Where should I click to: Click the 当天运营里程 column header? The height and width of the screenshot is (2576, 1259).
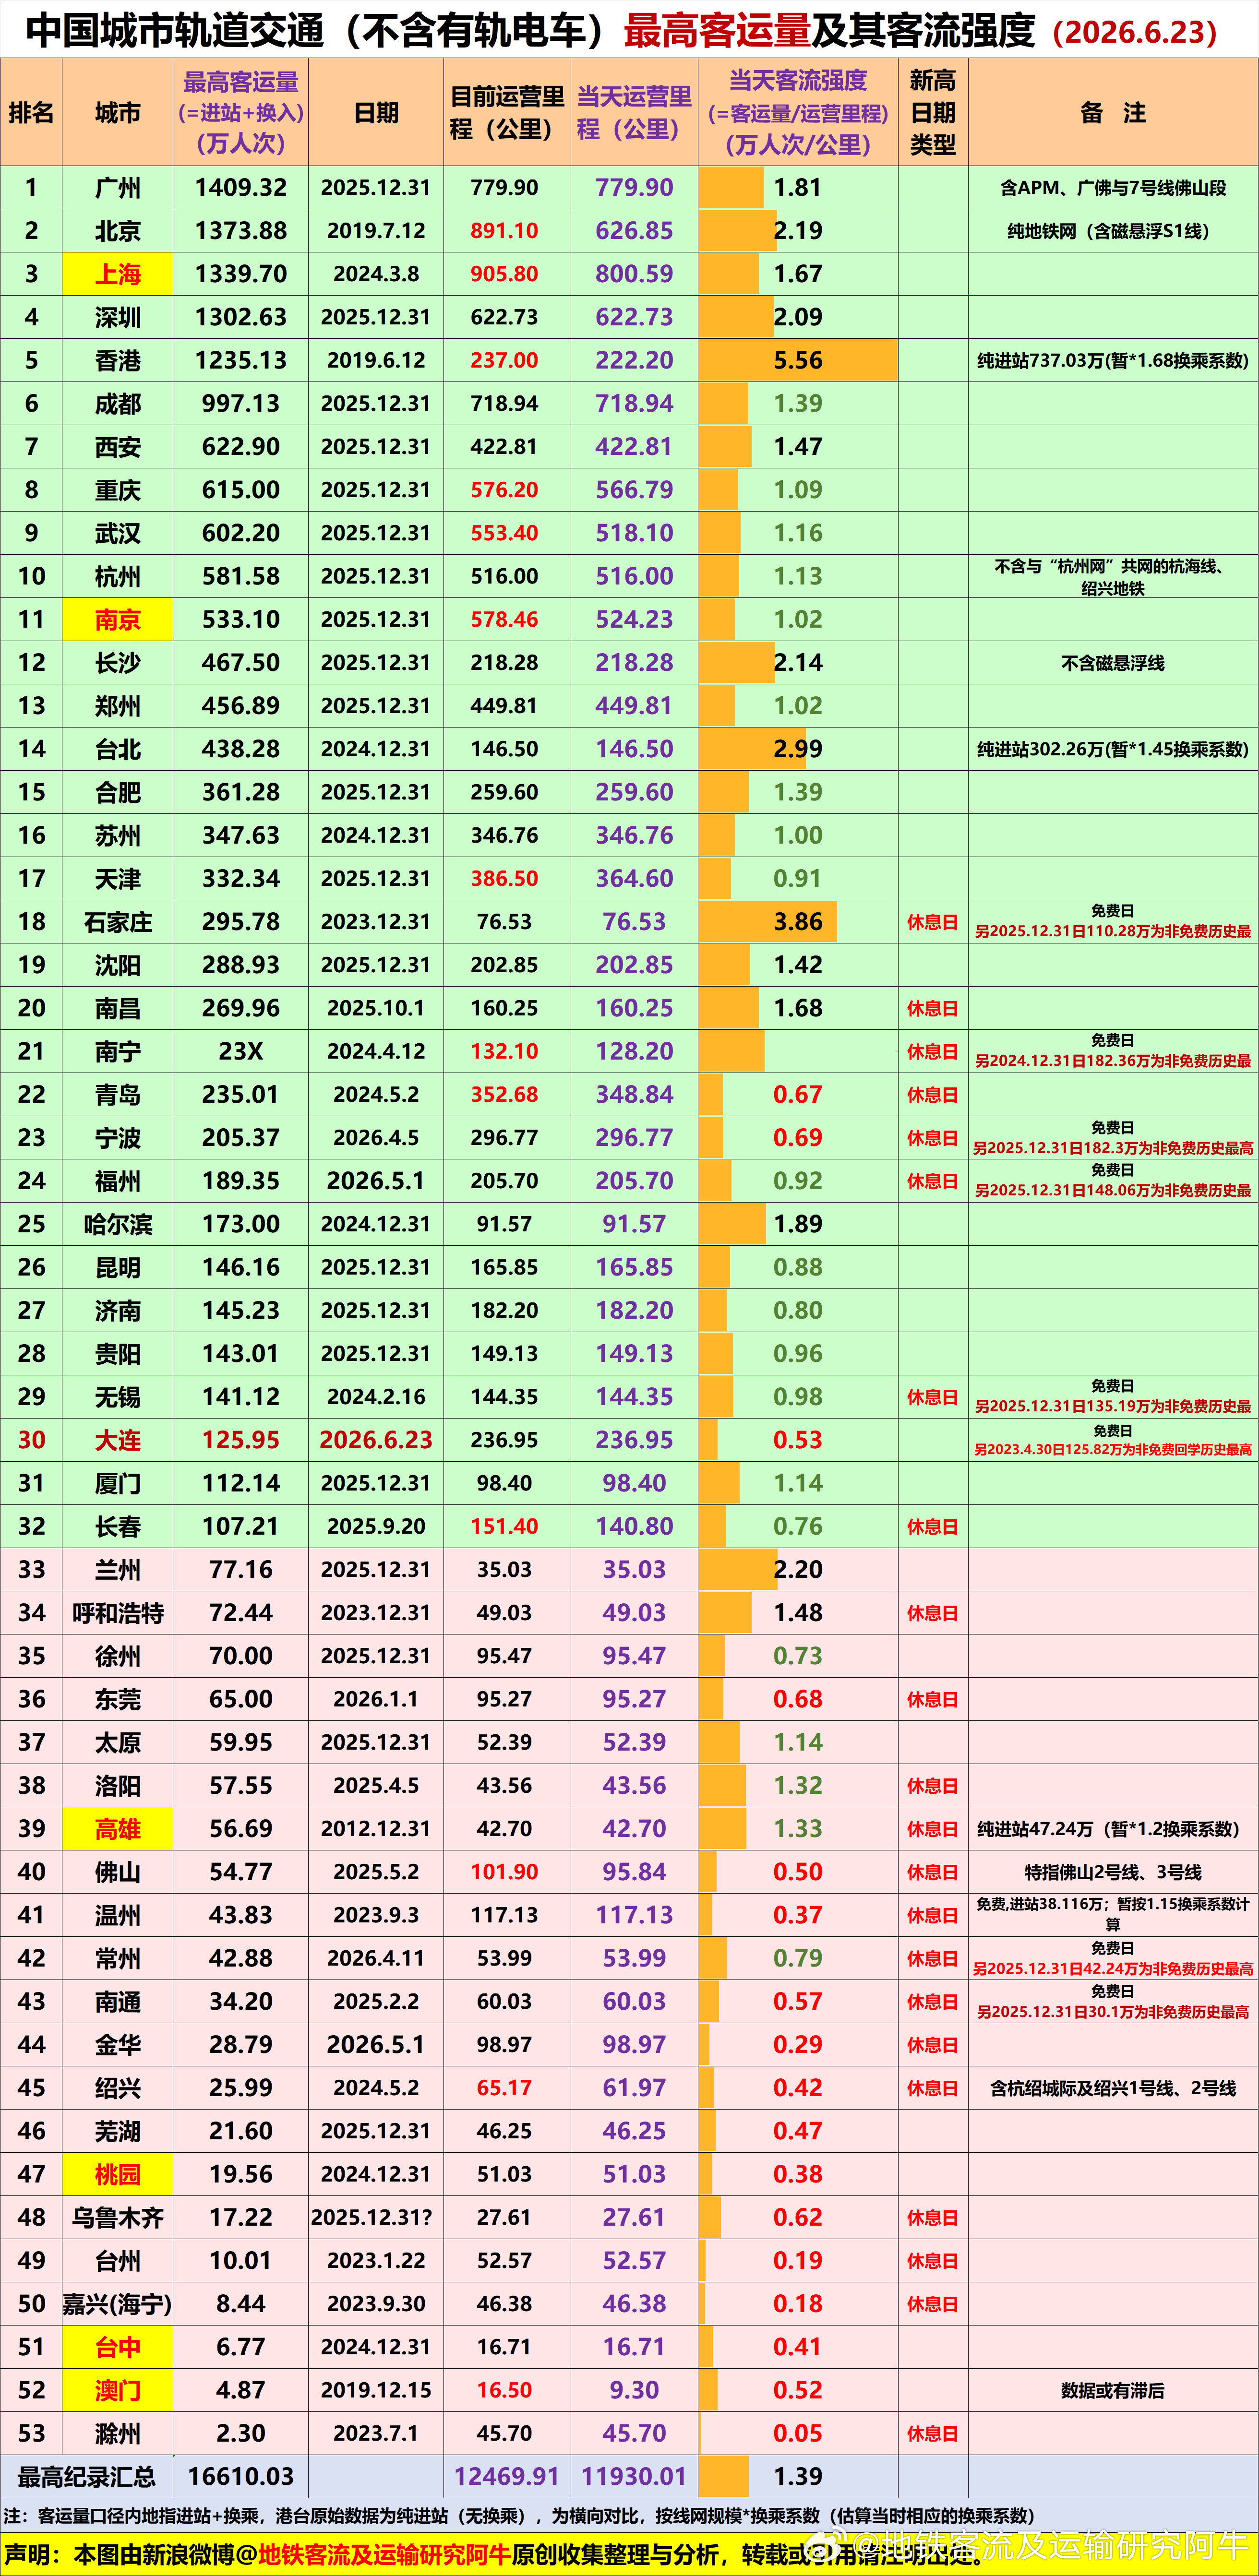click(634, 112)
